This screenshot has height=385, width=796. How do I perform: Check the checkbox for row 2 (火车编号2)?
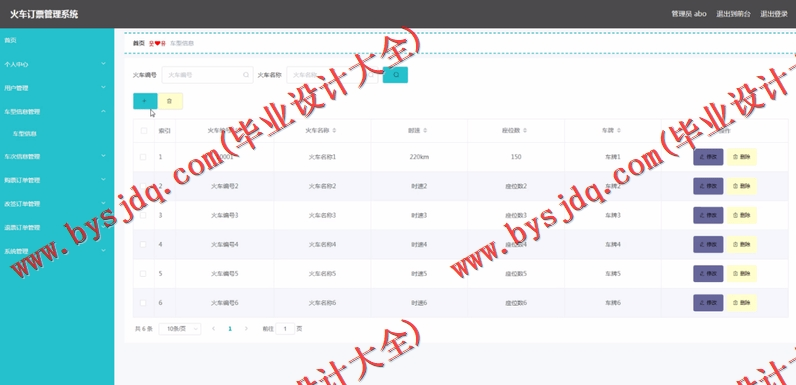[143, 186]
